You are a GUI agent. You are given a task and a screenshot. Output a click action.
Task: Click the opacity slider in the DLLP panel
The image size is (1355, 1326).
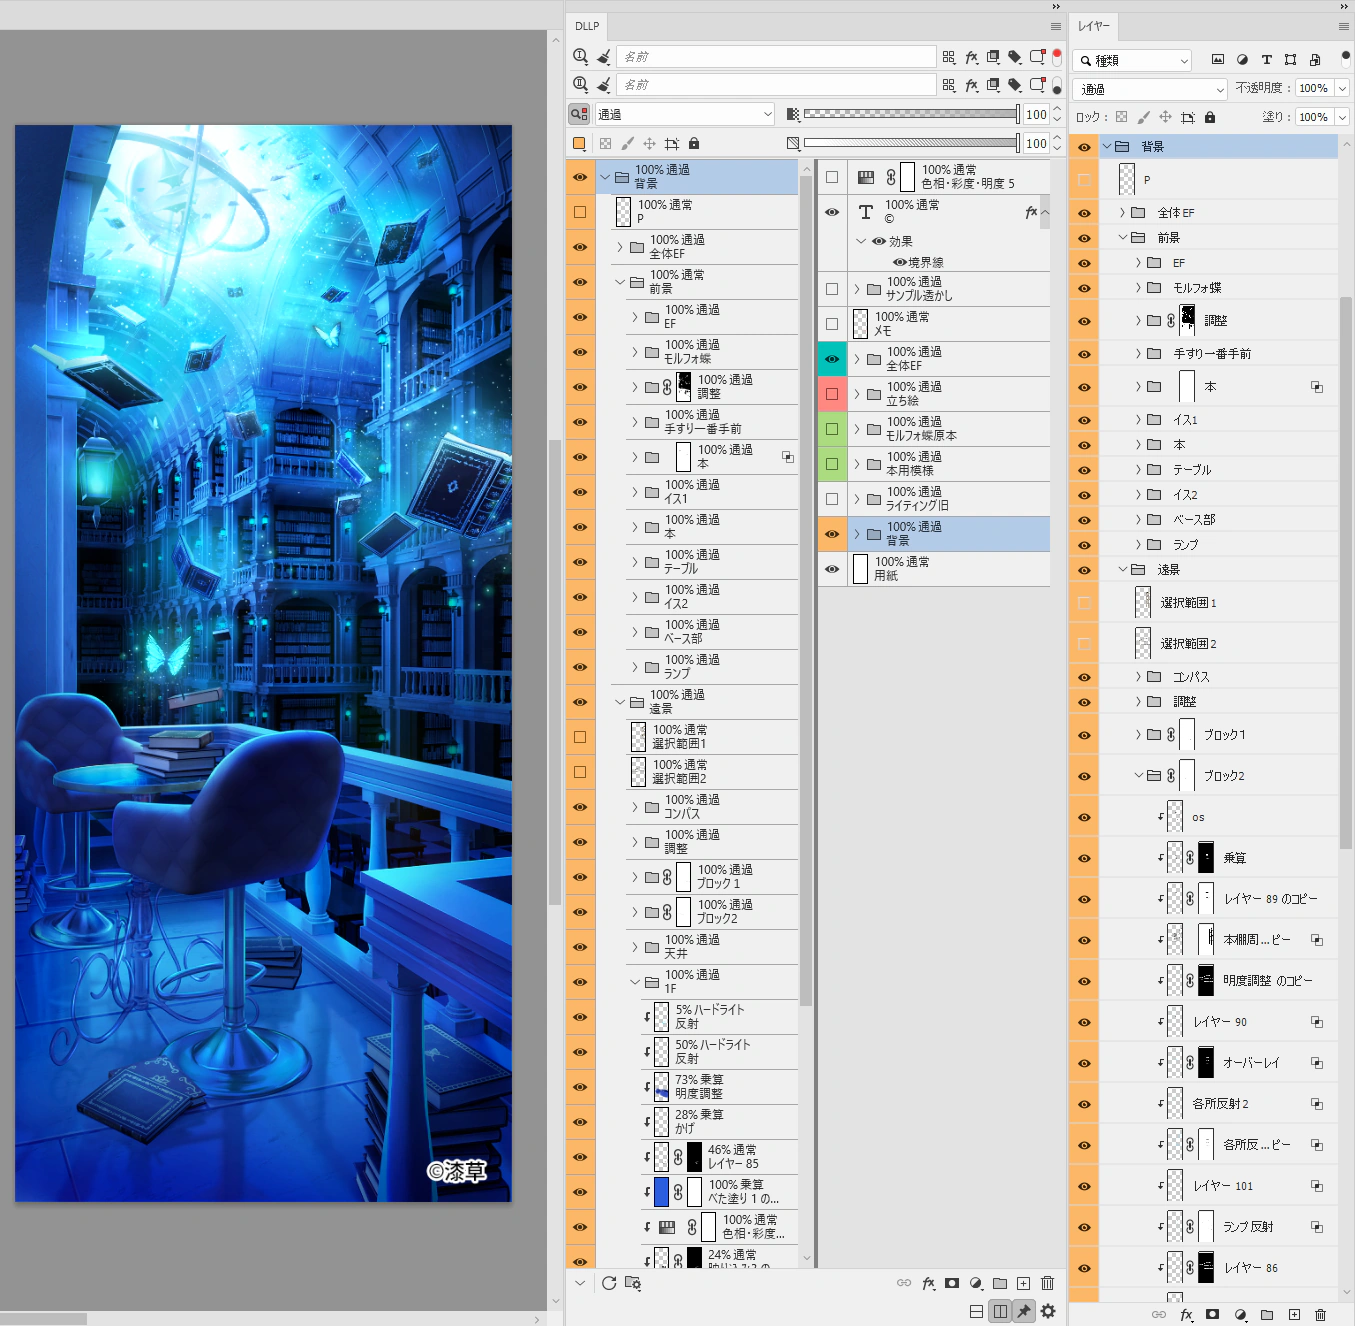(x=910, y=113)
